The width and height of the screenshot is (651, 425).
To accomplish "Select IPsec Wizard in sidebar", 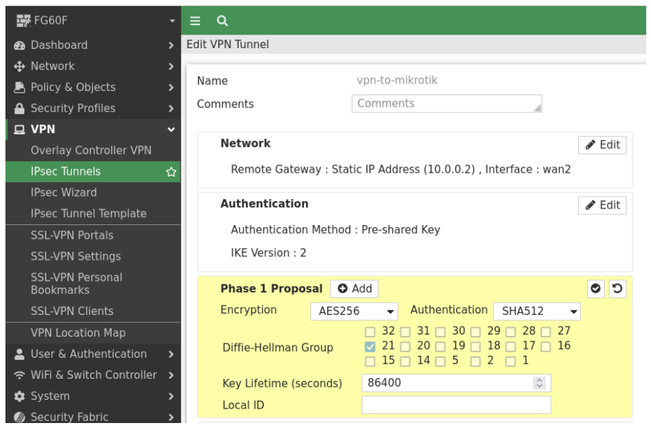I will [x=64, y=192].
